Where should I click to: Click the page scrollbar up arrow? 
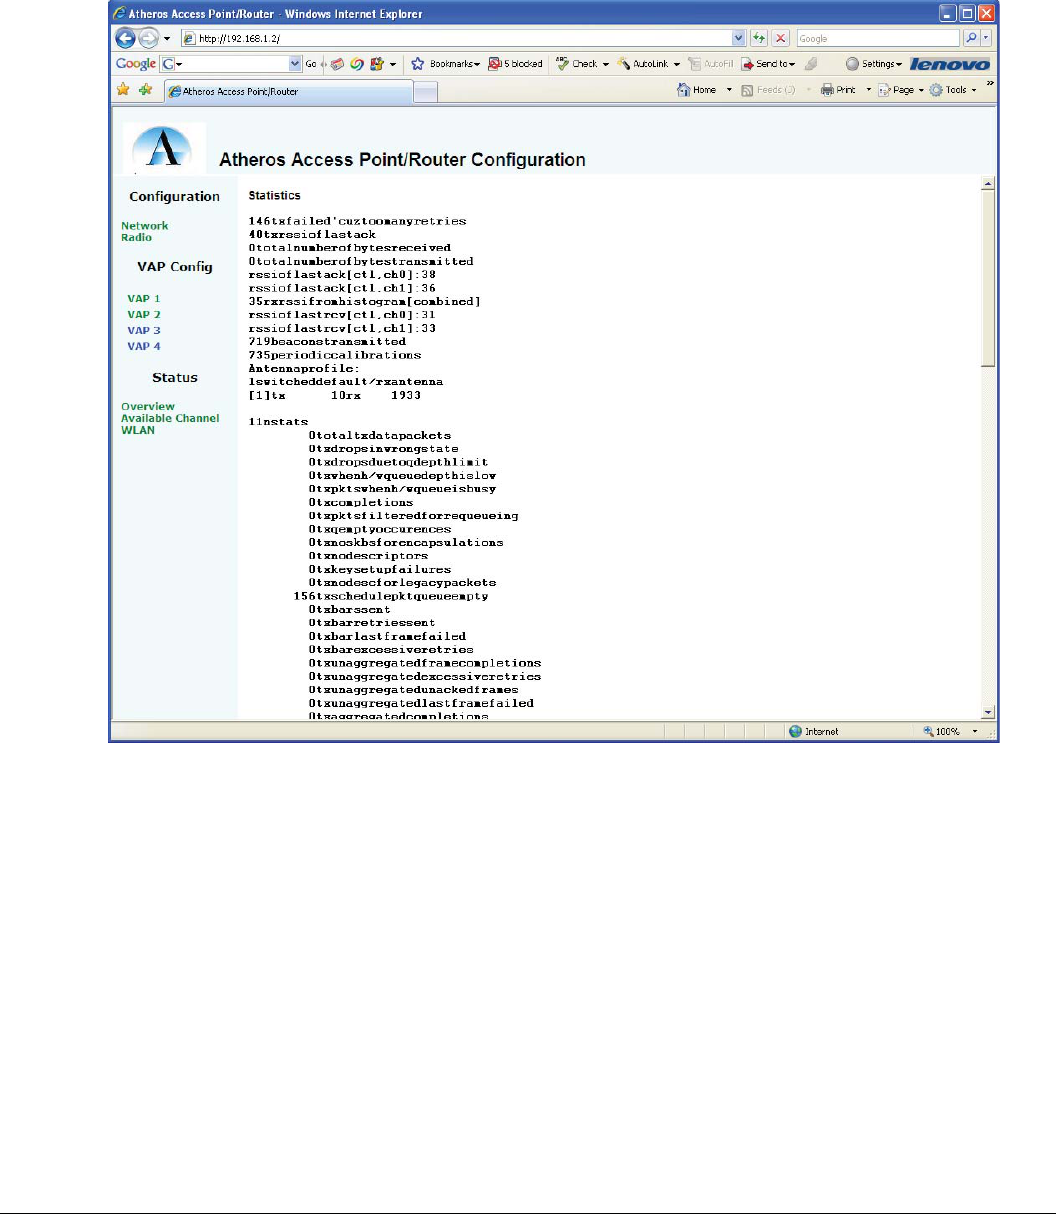pos(988,184)
